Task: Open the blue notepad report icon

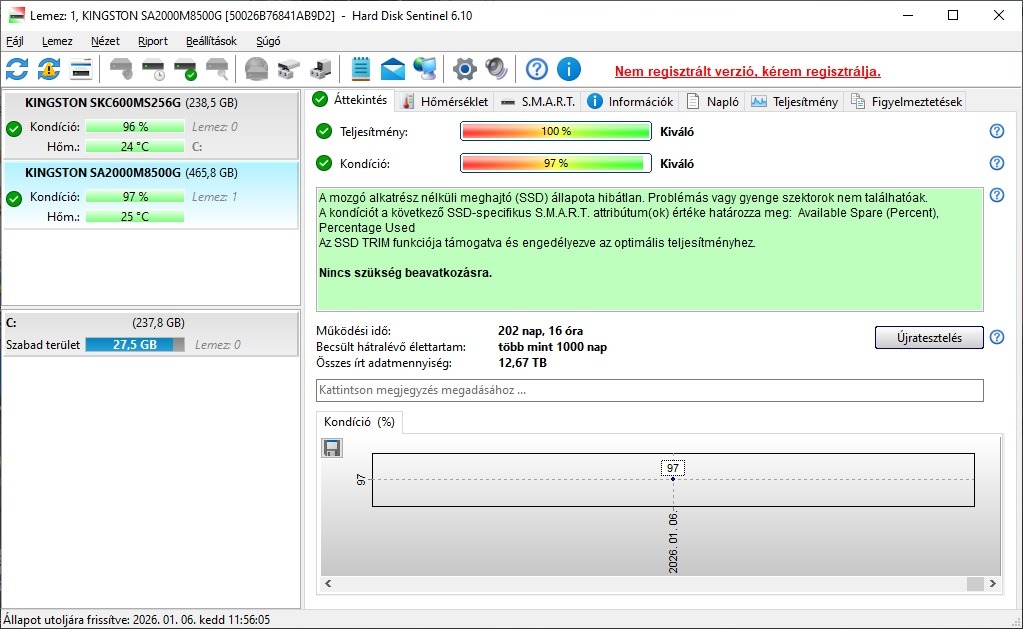Action: [x=361, y=69]
